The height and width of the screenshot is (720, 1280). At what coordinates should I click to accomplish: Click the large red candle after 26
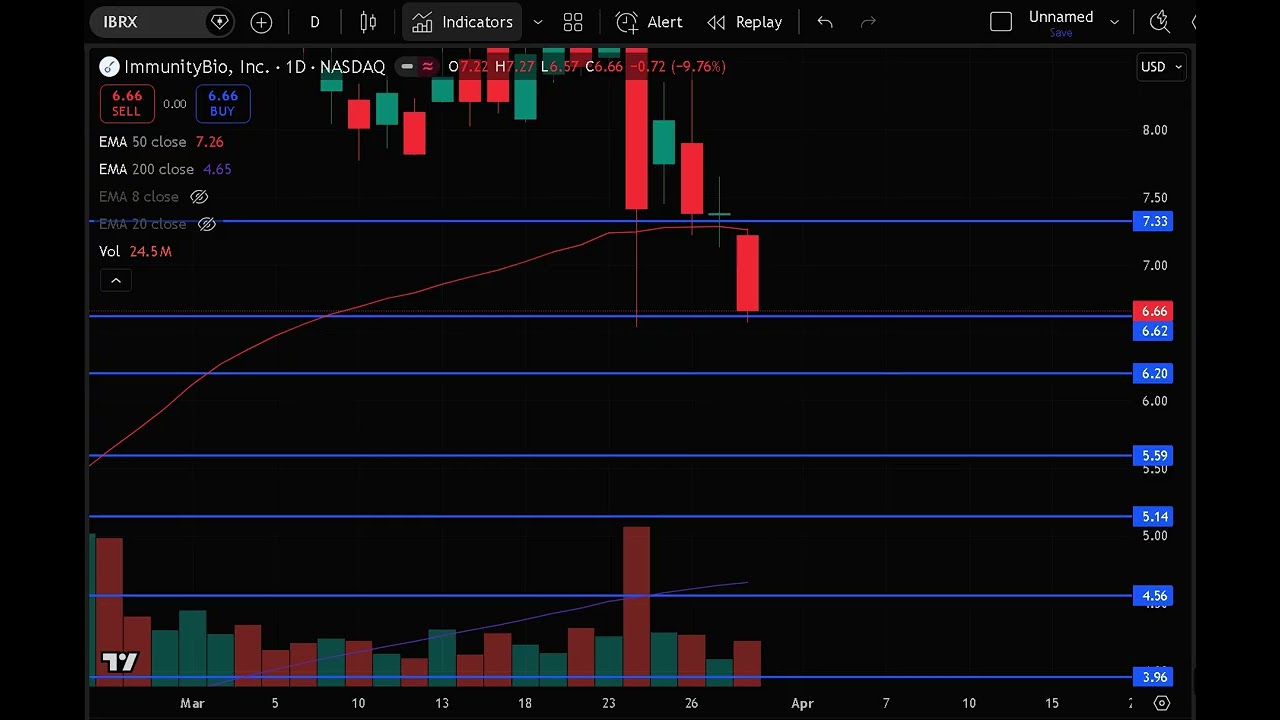pyautogui.click(x=747, y=273)
